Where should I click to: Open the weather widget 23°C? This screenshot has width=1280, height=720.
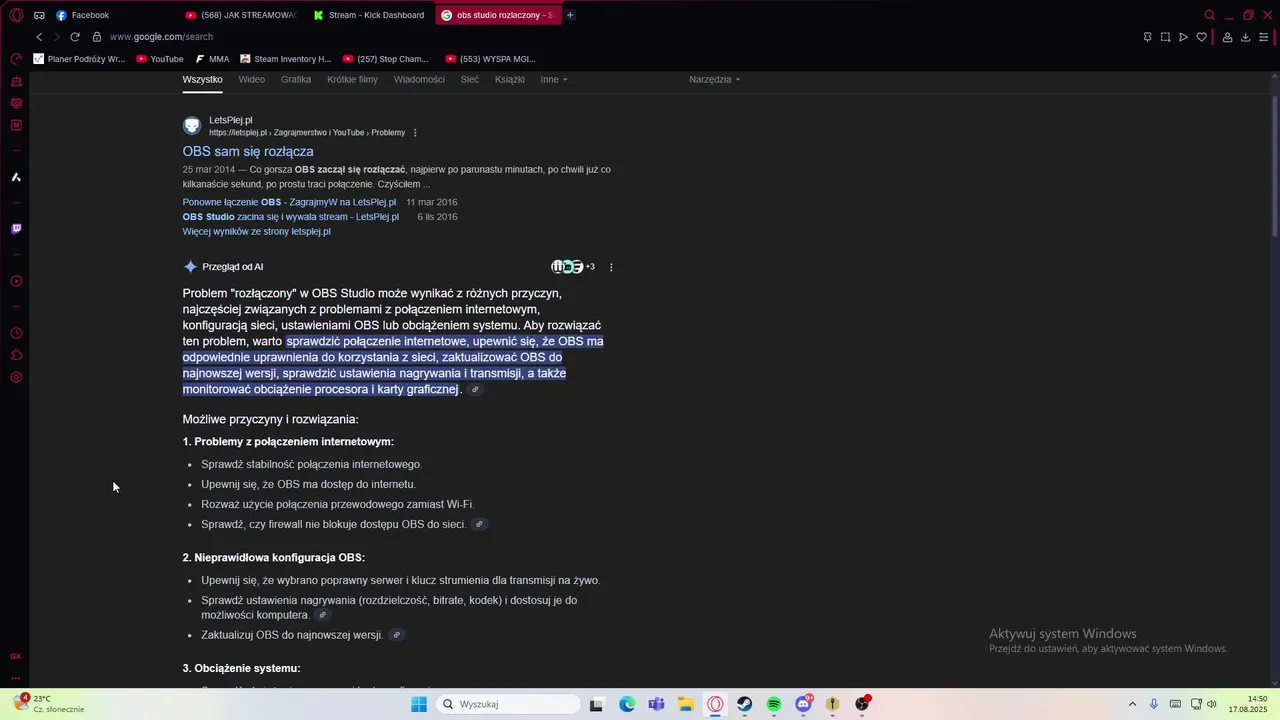pyautogui.click(x=48, y=704)
